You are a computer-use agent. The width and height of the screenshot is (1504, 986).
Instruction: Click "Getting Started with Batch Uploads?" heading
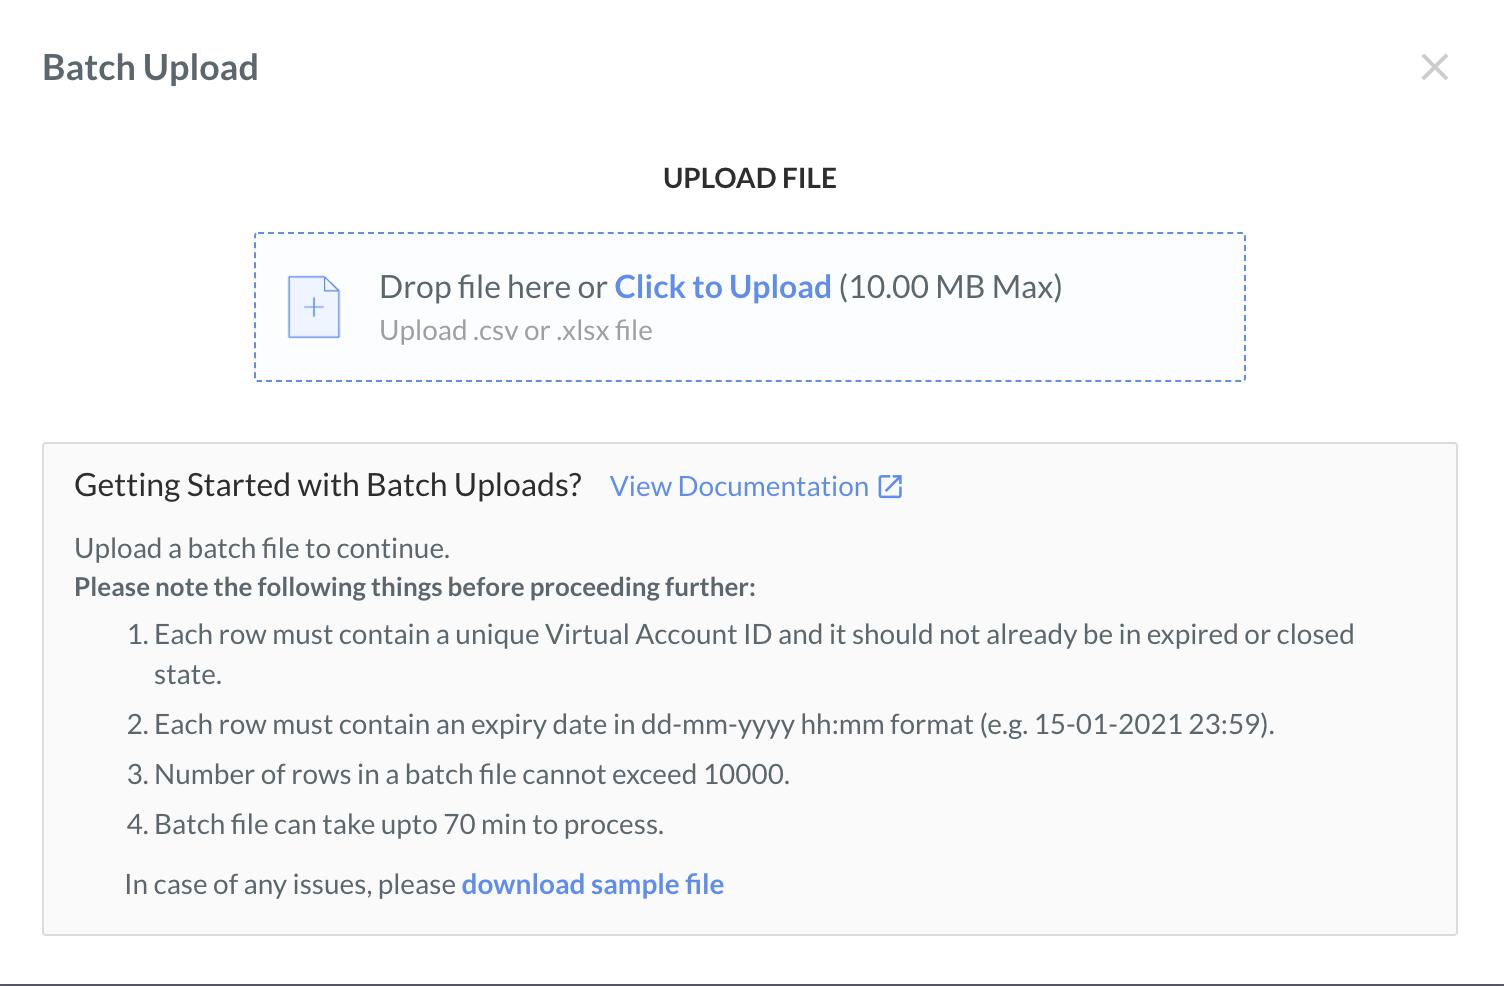coord(328,485)
